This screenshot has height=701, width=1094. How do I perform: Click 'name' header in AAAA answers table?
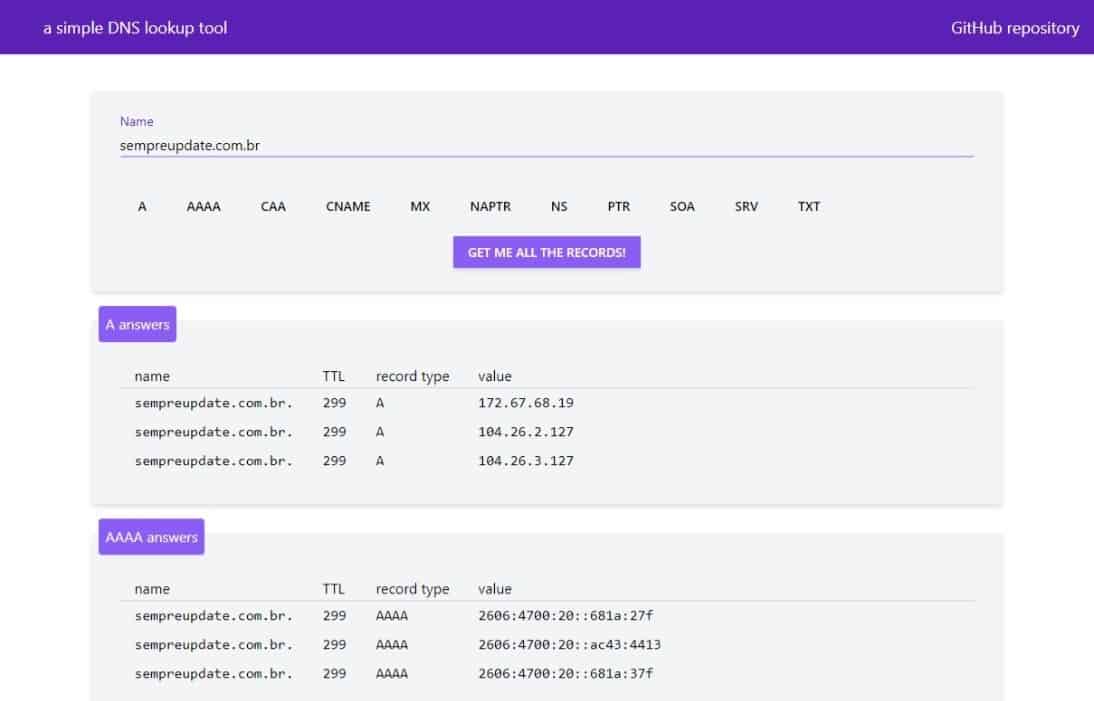(152, 589)
